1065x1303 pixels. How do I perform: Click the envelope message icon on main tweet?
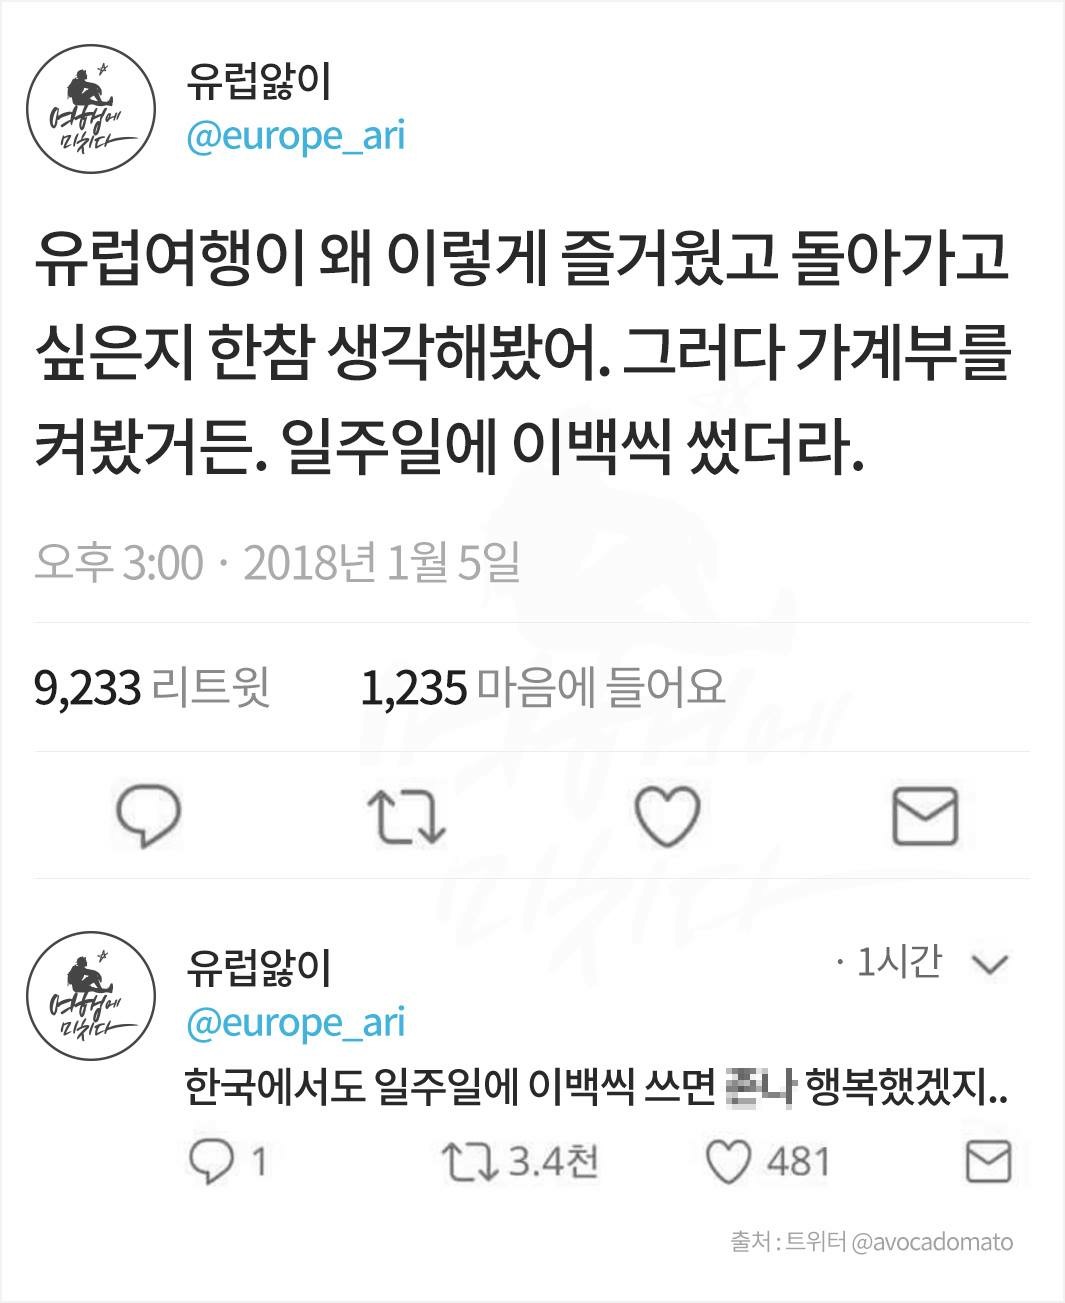coord(925,815)
